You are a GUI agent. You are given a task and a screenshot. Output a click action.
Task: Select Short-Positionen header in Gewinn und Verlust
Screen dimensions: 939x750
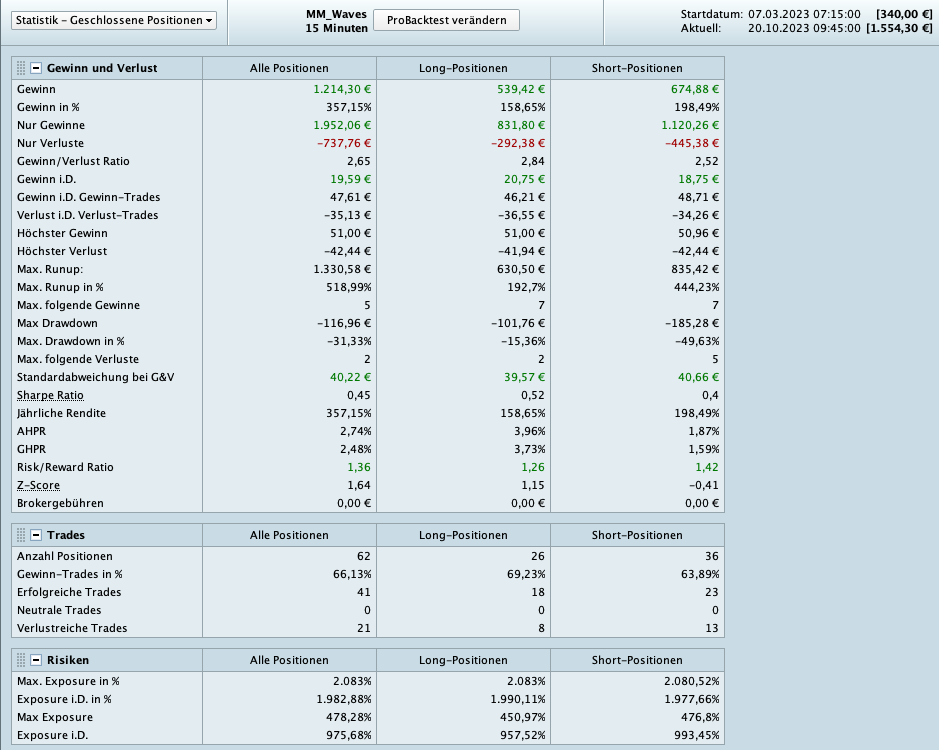pos(637,68)
